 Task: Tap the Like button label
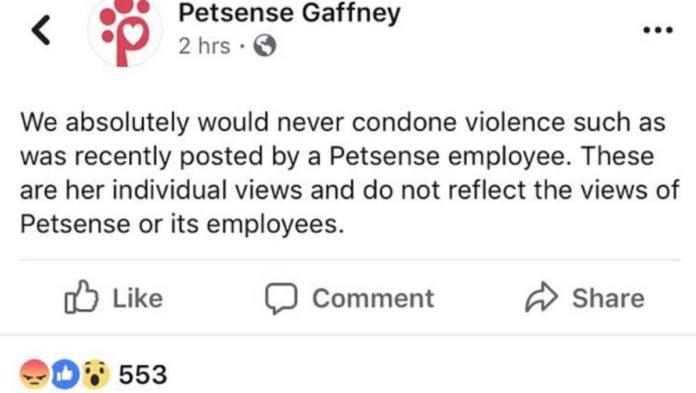click(138, 298)
